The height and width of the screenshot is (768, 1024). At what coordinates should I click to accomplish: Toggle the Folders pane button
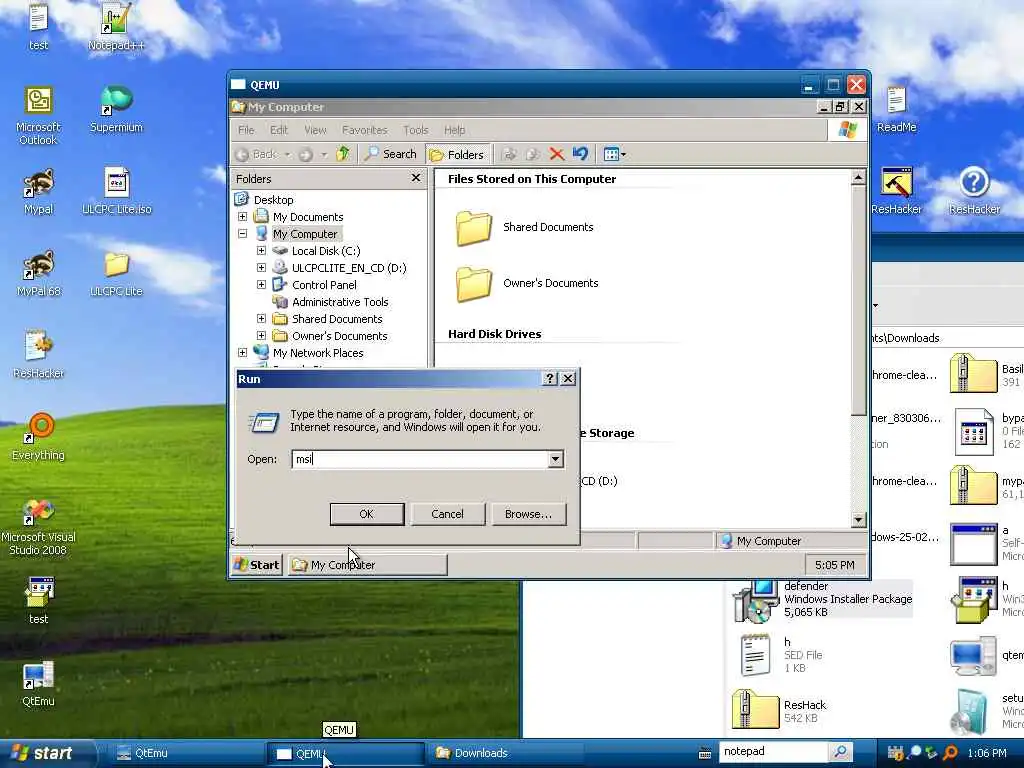pyautogui.click(x=457, y=154)
